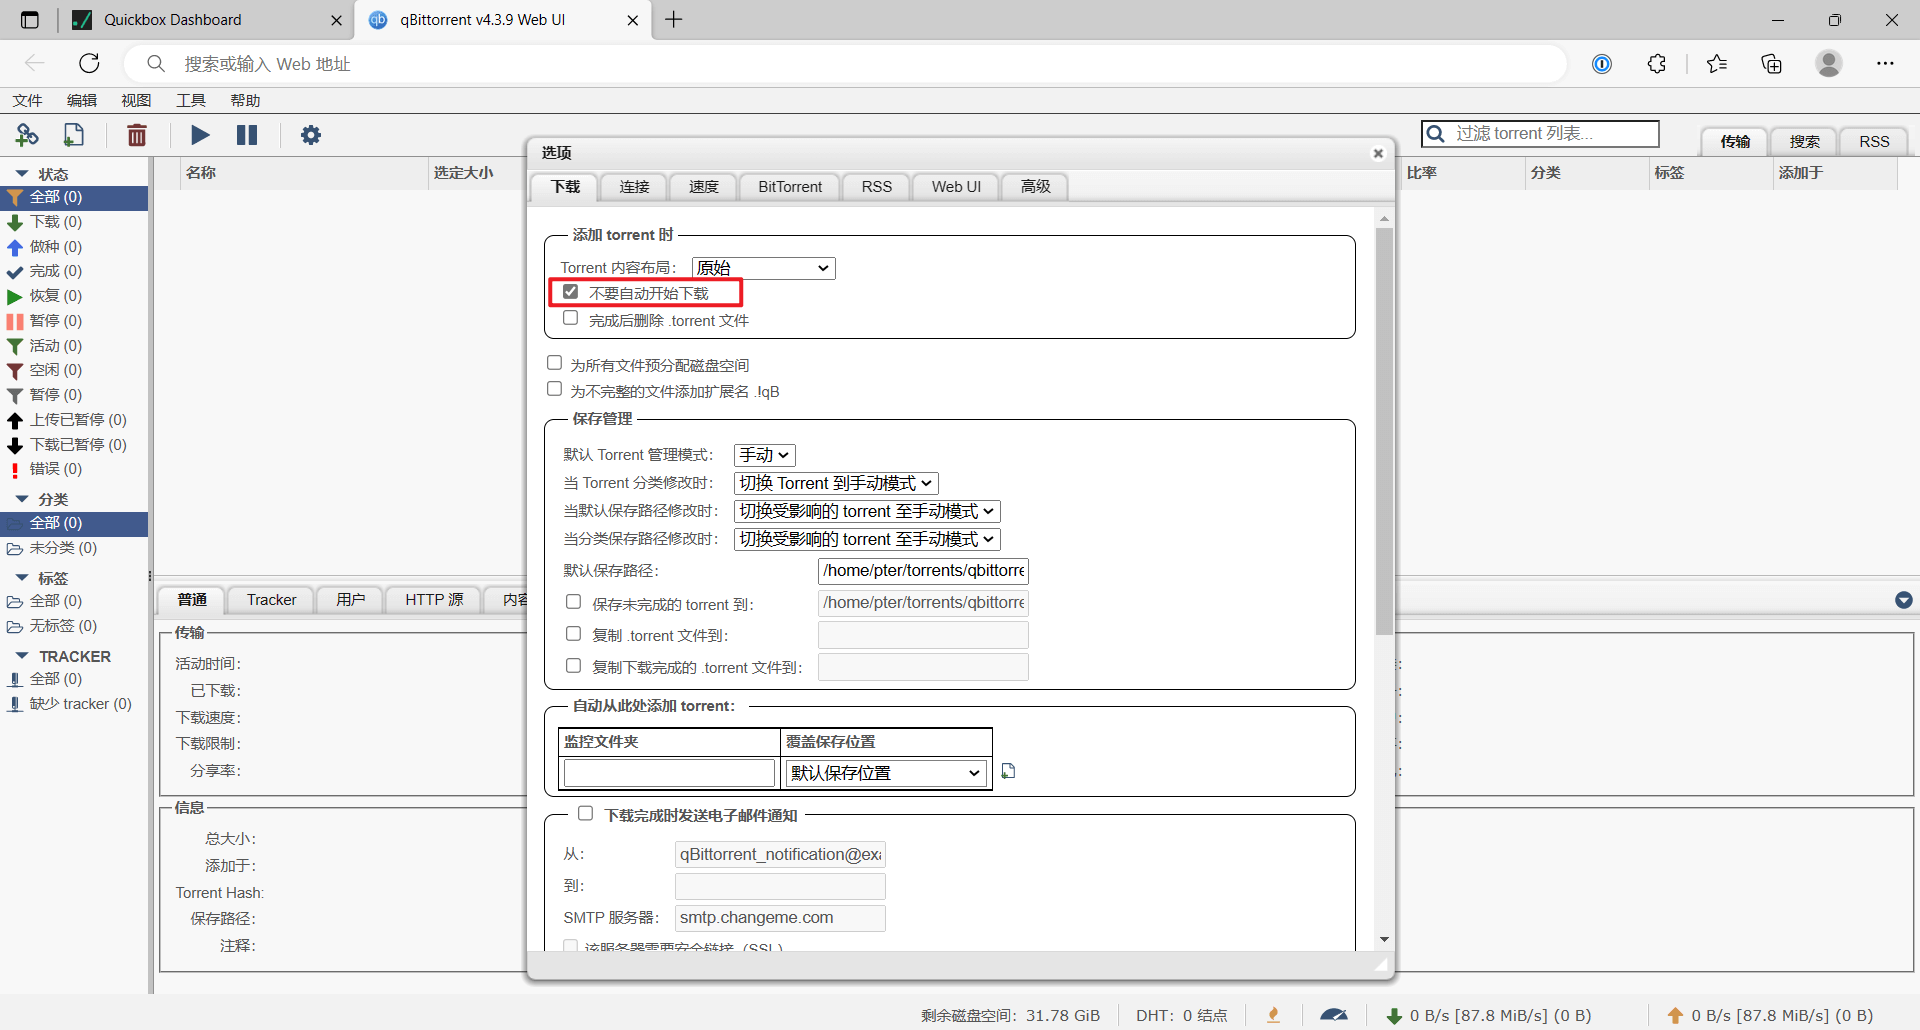Open the 覆盖保存位置 dropdown
The image size is (1920, 1030).
tap(884, 773)
